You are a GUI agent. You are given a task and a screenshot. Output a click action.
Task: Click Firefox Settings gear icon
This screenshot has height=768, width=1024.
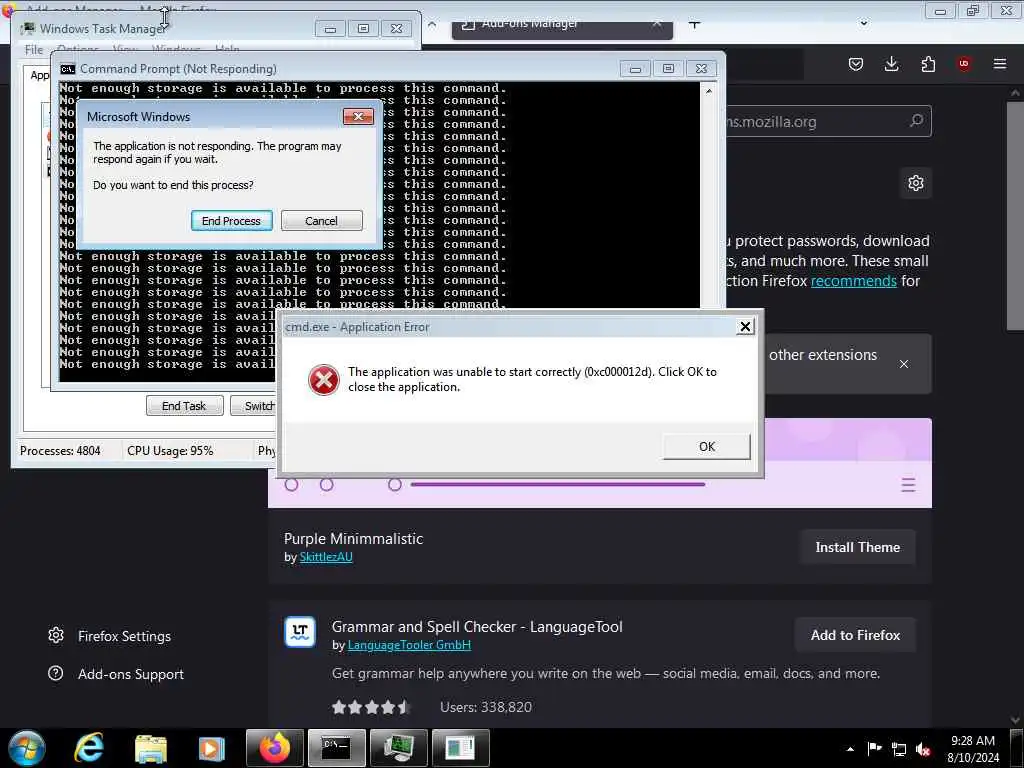[x=56, y=635]
